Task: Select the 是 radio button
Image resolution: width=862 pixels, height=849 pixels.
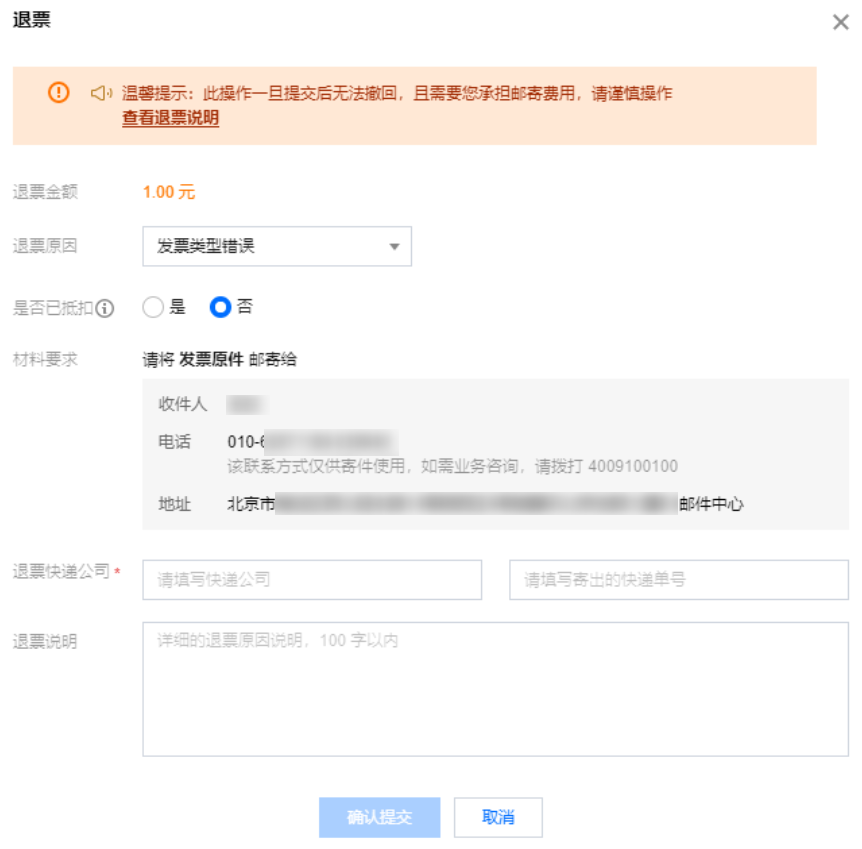Action: click(x=153, y=308)
